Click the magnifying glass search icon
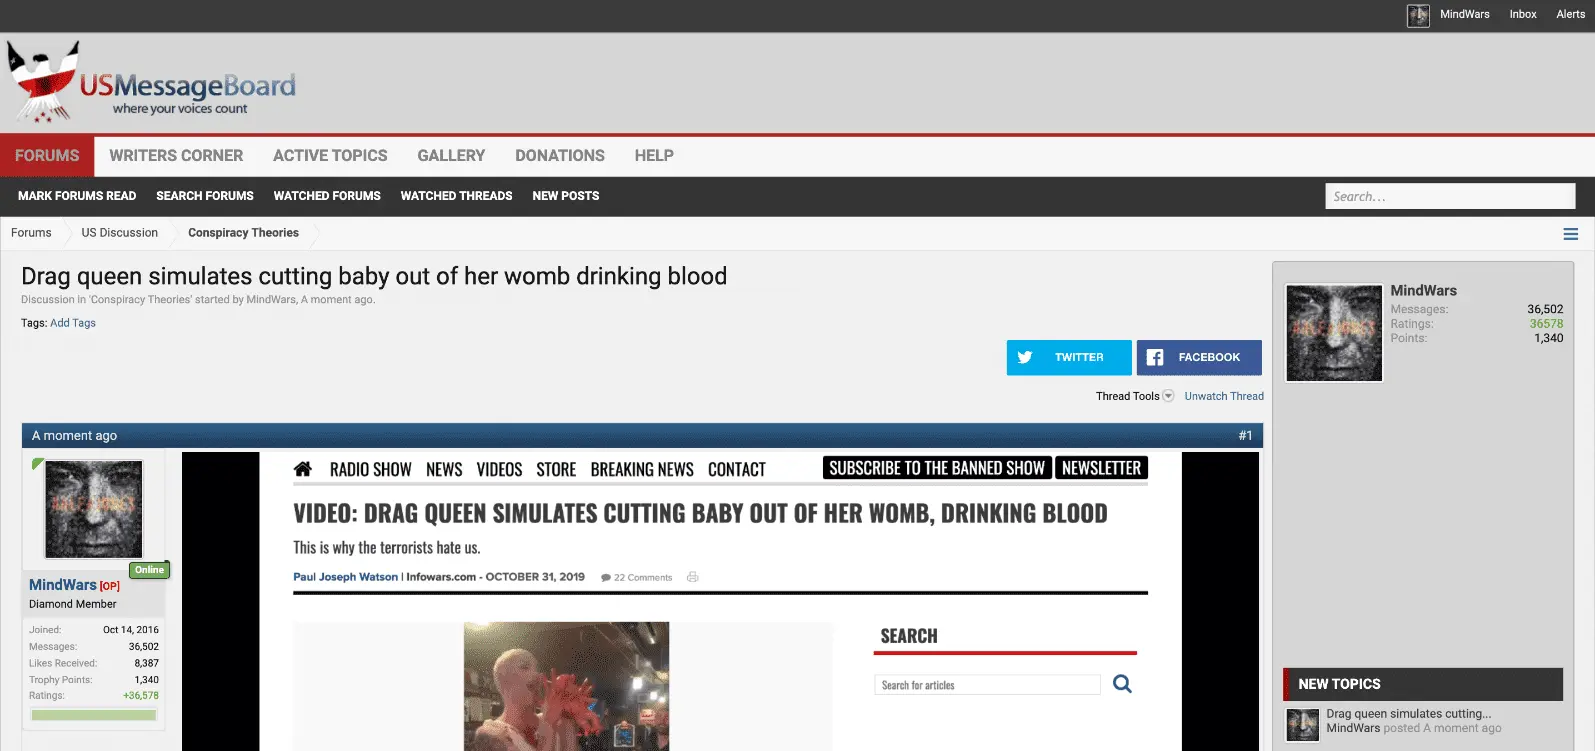Screen dimensions: 1595x751 pyautogui.click(x=1122, y=684)
